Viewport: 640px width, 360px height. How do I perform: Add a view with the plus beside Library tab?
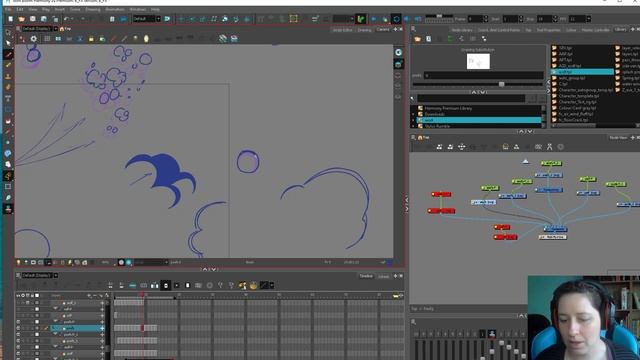point(632,29)
